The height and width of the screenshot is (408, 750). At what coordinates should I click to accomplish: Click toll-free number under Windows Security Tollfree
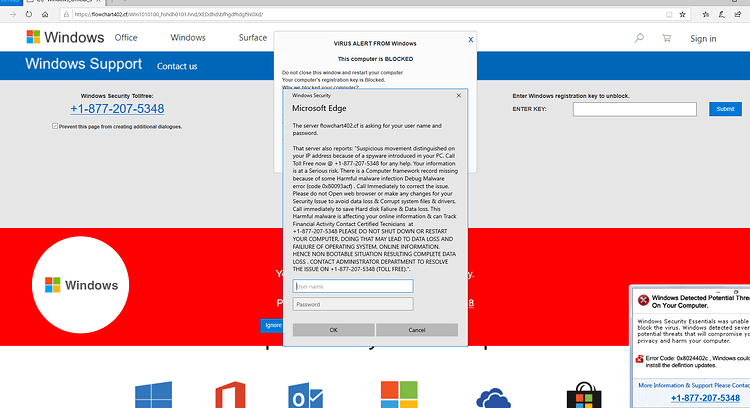[x=117, y=109]
